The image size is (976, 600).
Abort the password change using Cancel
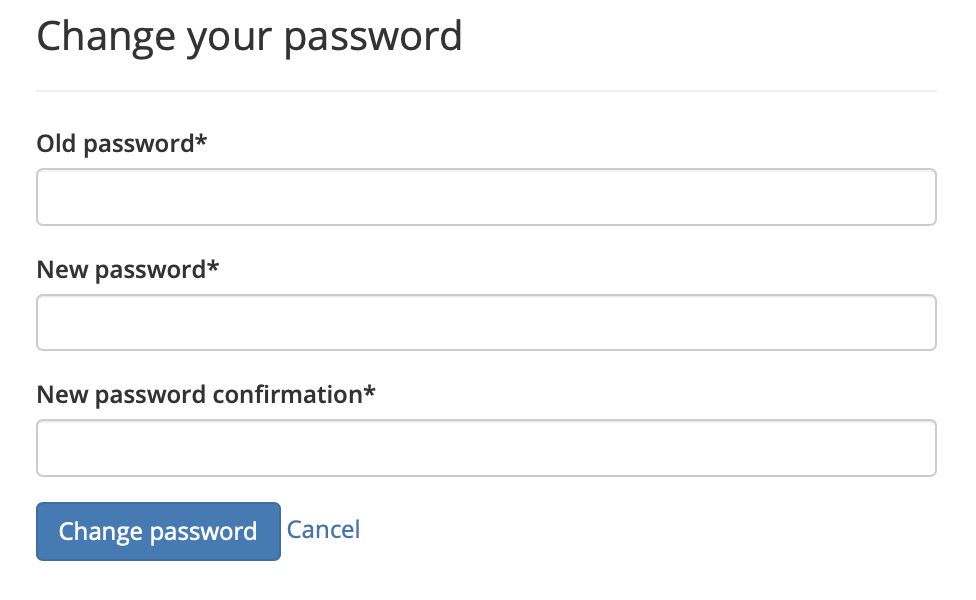pos(323,529)
